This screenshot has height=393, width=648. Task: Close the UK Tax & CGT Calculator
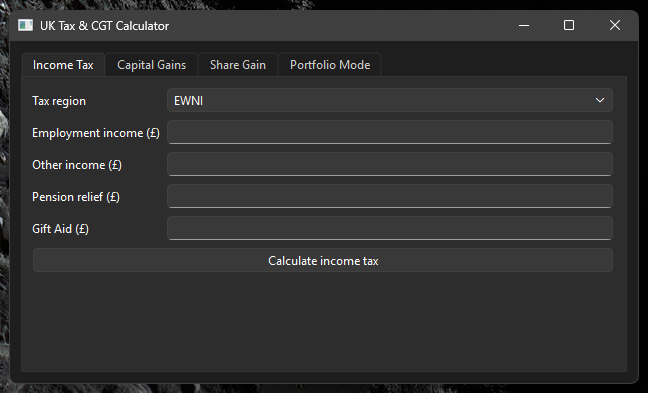(x=615, y=26)
